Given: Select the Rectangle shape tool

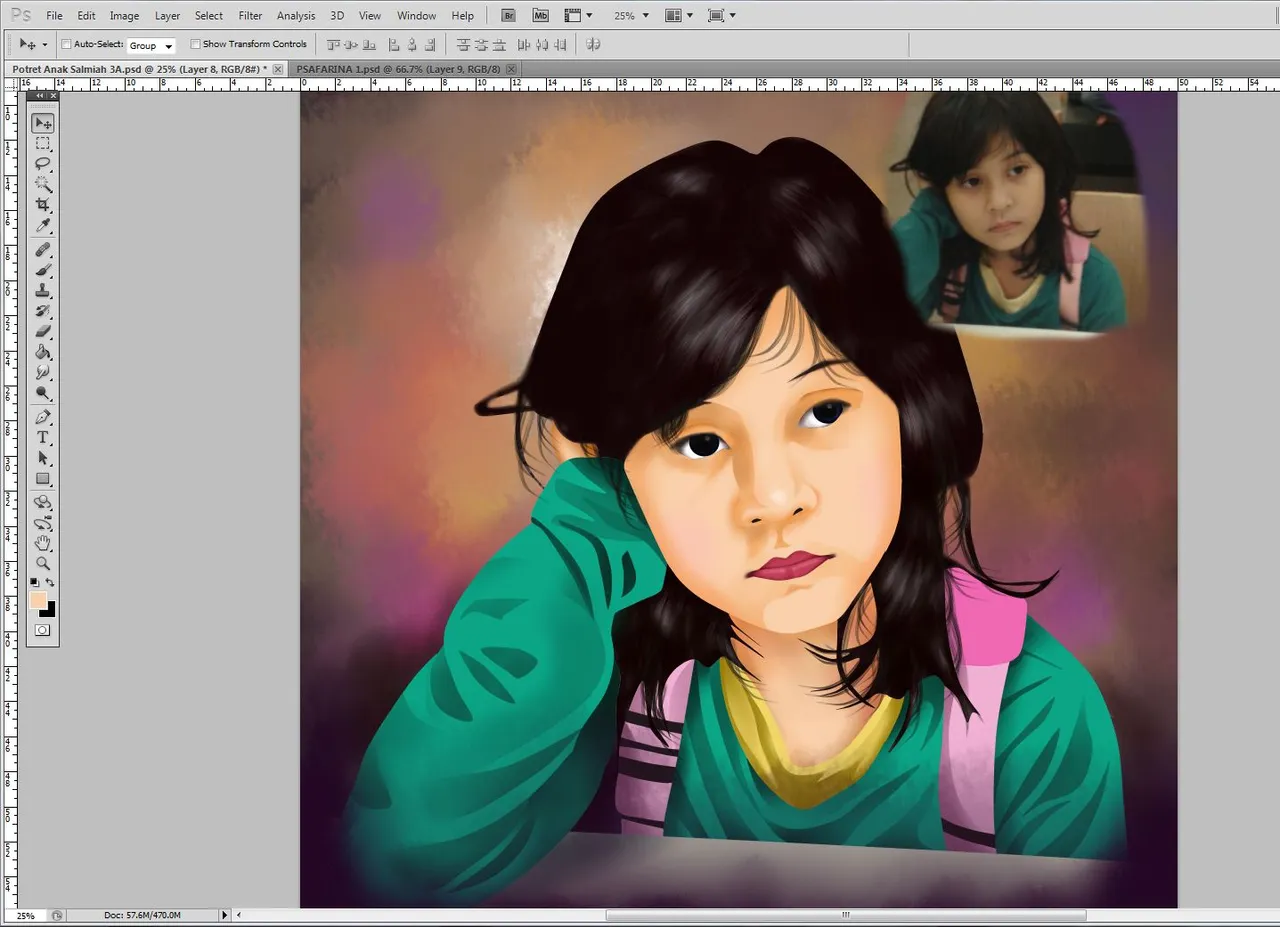Looking at the screenshot, I should point(43,478).
